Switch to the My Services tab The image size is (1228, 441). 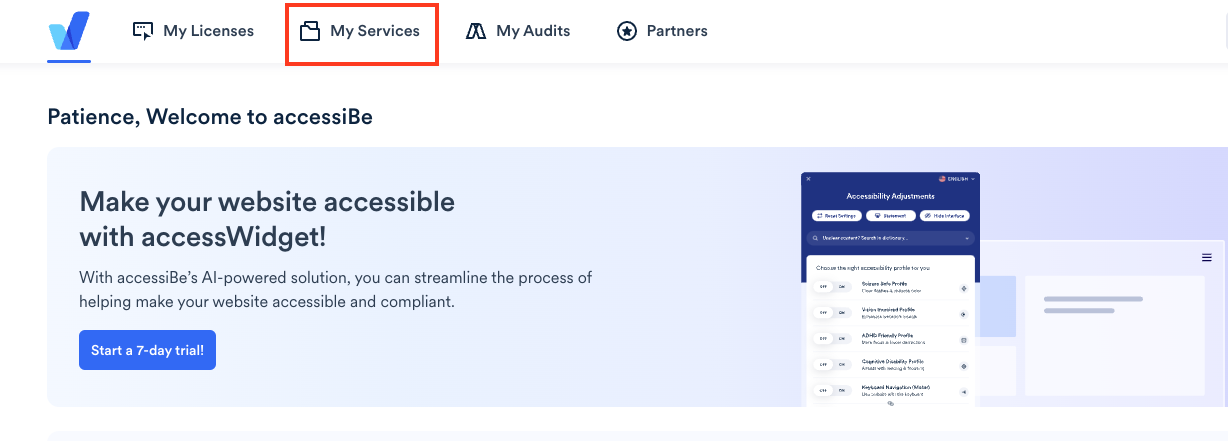(x=360, y=31)
